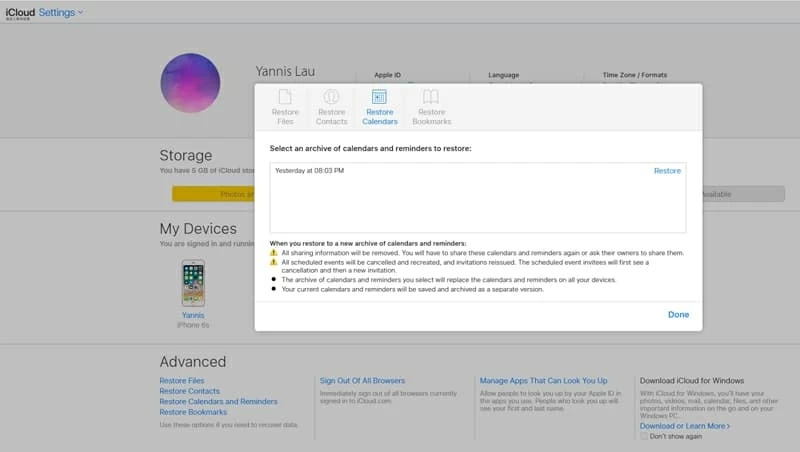
Task: Enable the Don't show again checkbox
Action: [x=645, y=436]
